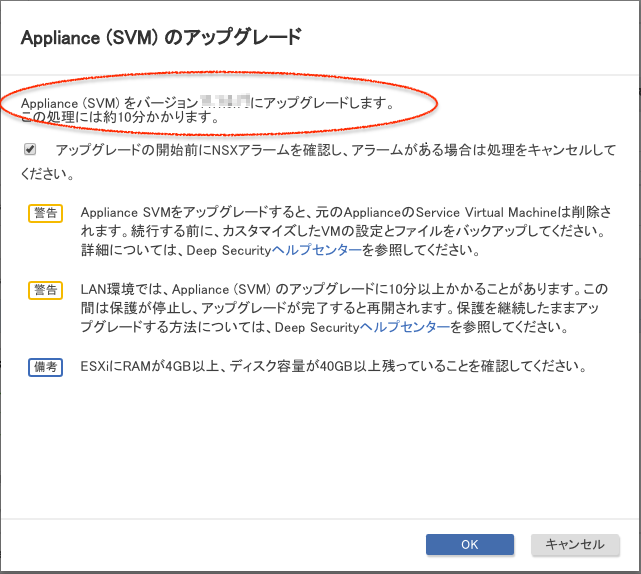Viewport: 641px width, 574px height.
Task: Click the NSXアラーム checkbox label text
Action: [330, 151]
